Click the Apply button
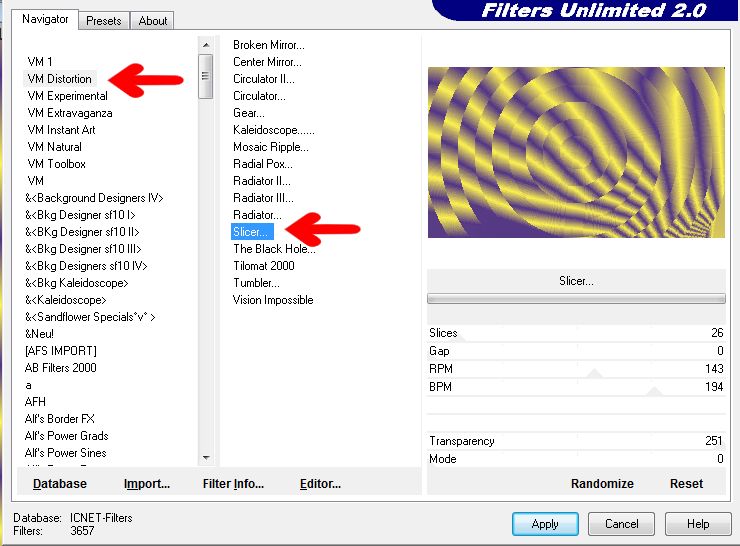Viewport: 740px width, 546px height. point(545,524)
